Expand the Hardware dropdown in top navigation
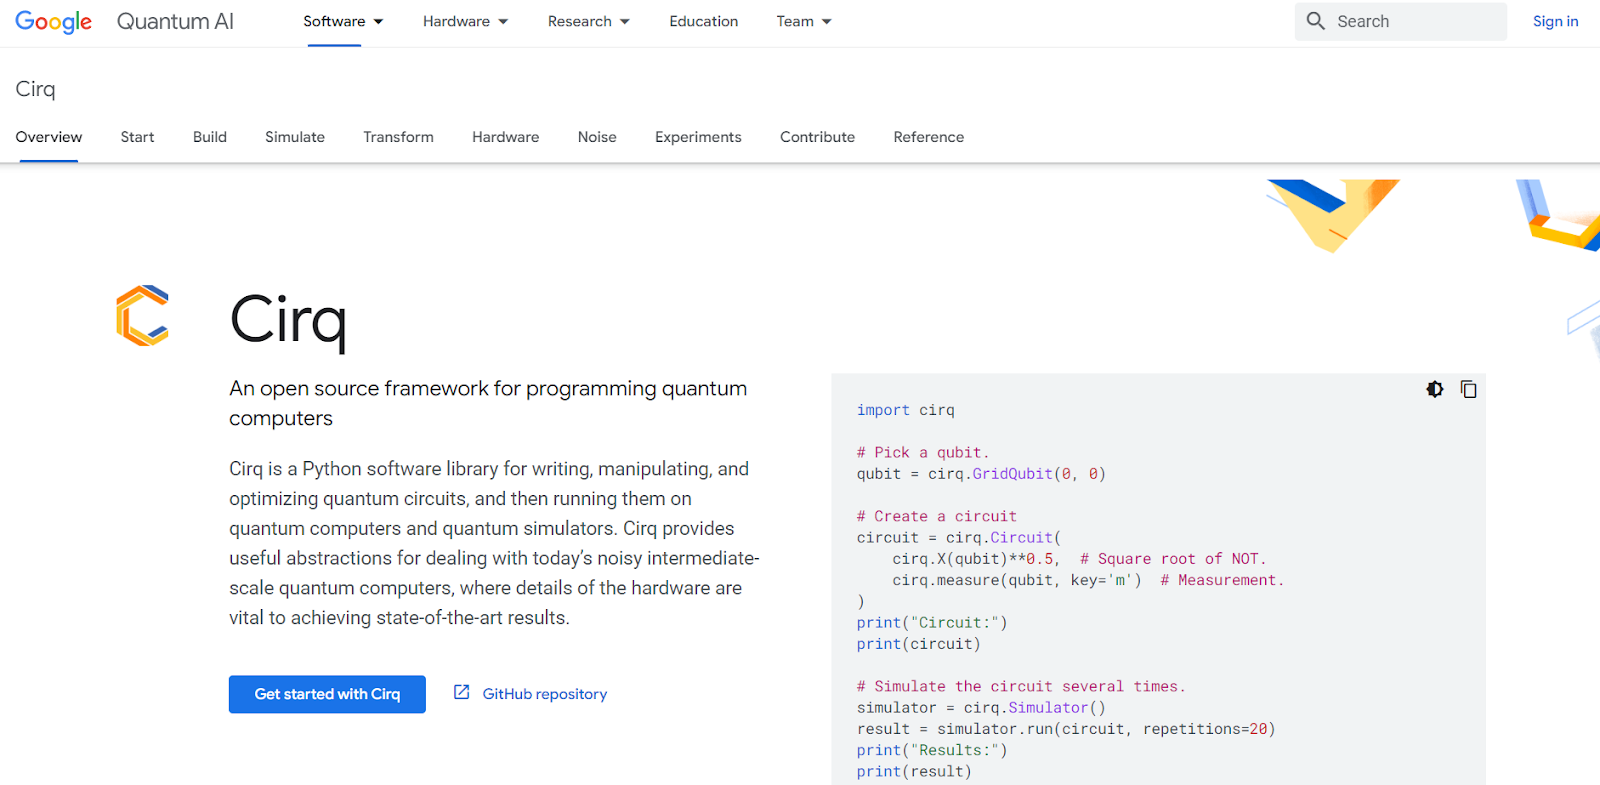Image resolution: width=1600 pixels, height=785 pixels. point(465,22)
